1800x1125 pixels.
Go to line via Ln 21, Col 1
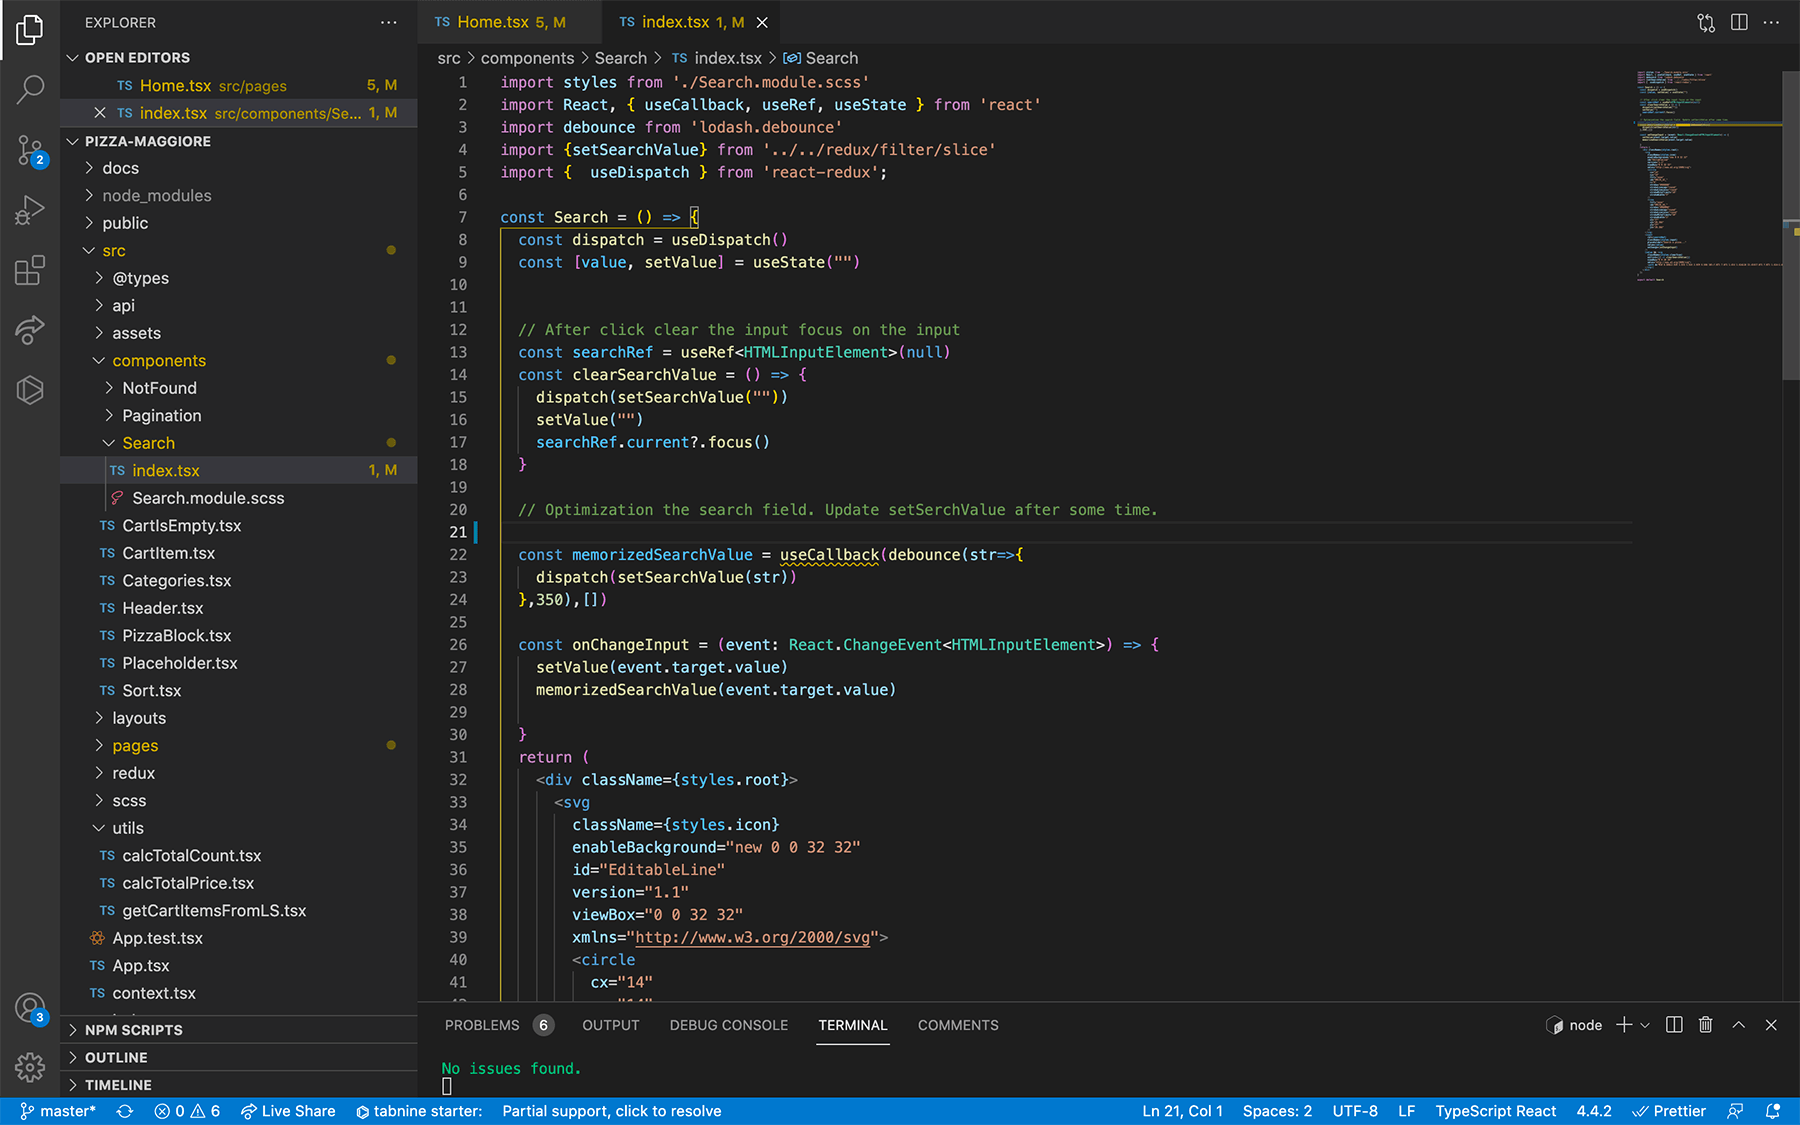pyautogui.click(x=1182, y=1111)
